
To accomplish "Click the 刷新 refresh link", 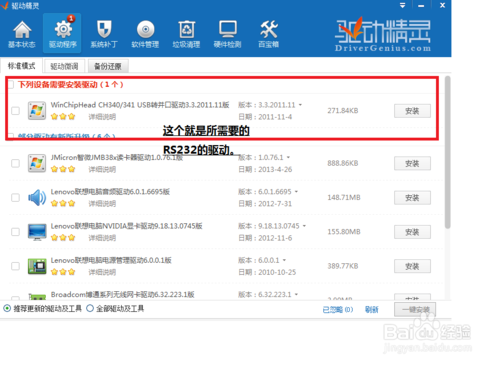I will click(372, 310).
